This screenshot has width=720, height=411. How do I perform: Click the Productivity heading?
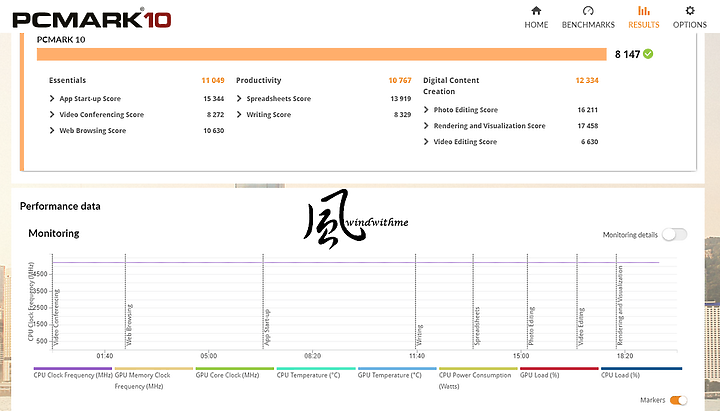pos(259,80)
